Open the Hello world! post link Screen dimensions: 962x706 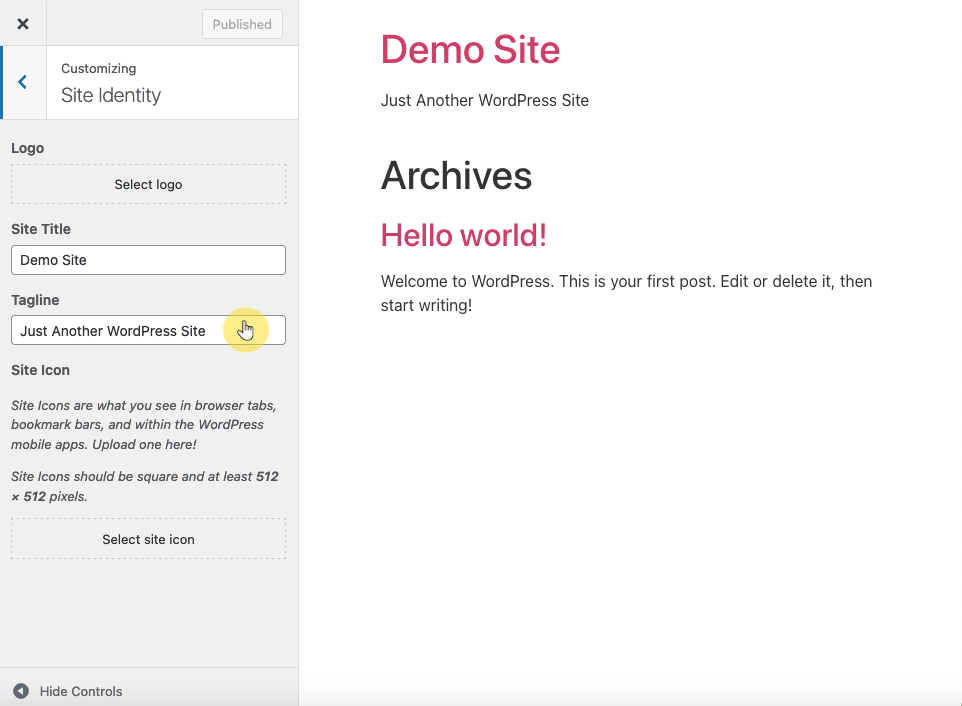(x=464, y=236)
